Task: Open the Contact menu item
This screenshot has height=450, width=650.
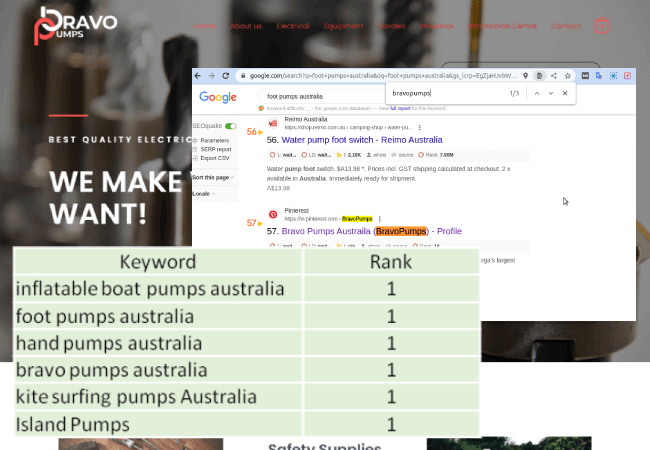Action: pyautogui.click(x=565, y=26)
